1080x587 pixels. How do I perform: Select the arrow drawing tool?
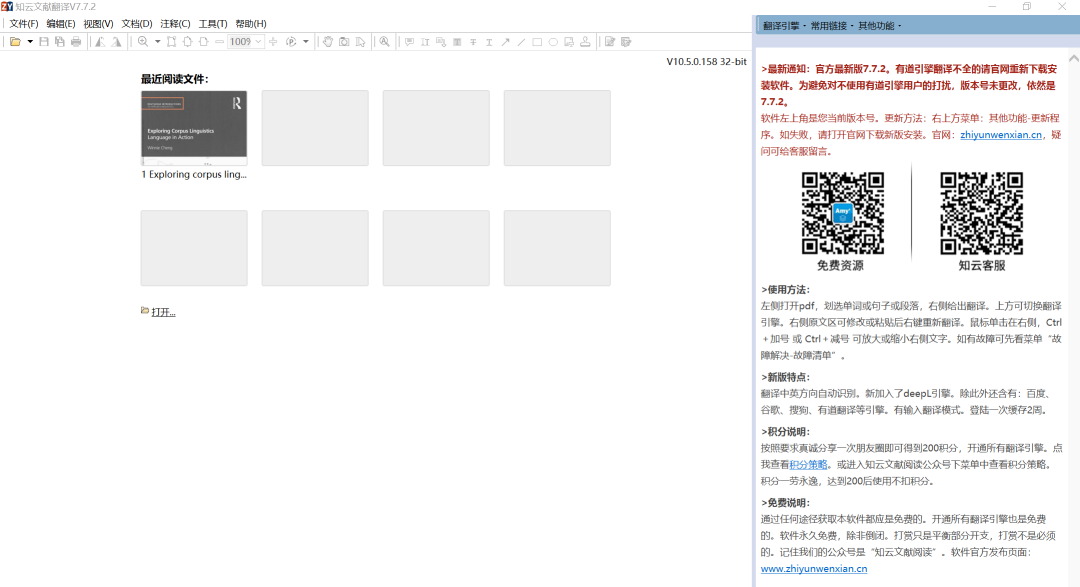pos(505,42)
